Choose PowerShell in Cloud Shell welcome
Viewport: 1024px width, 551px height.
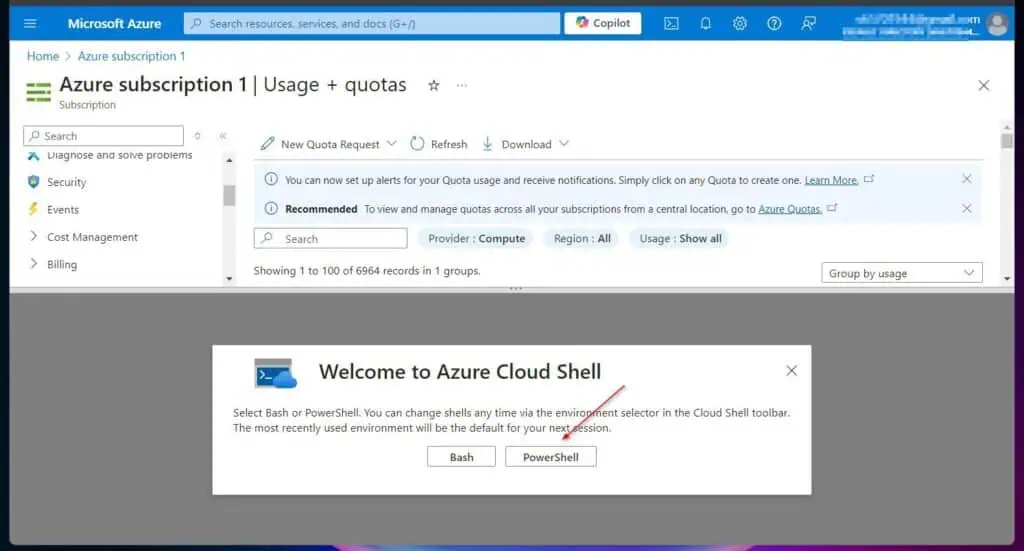click(551, 457)
